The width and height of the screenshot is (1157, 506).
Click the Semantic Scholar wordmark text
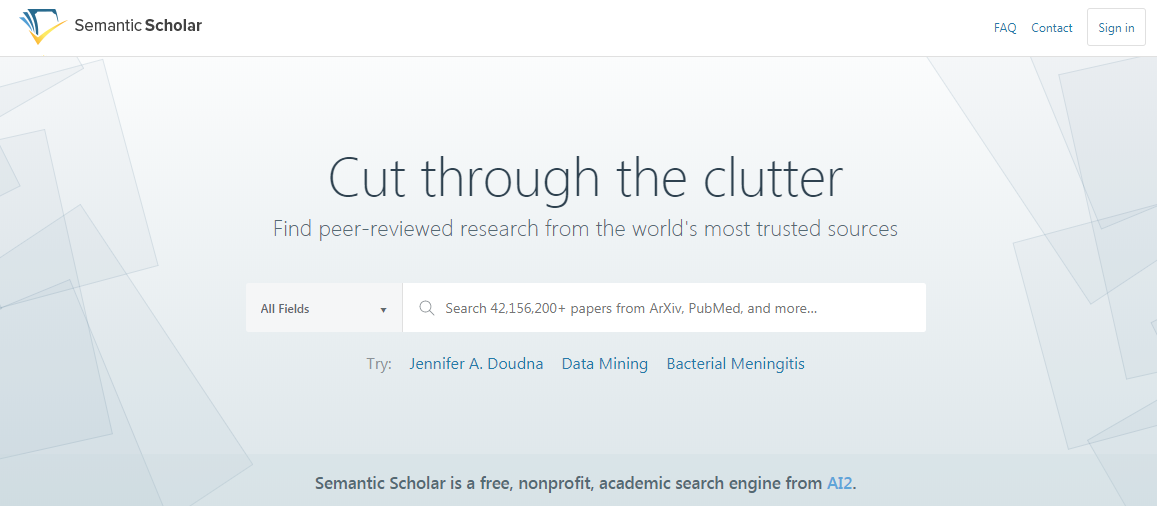pos(138,26)
